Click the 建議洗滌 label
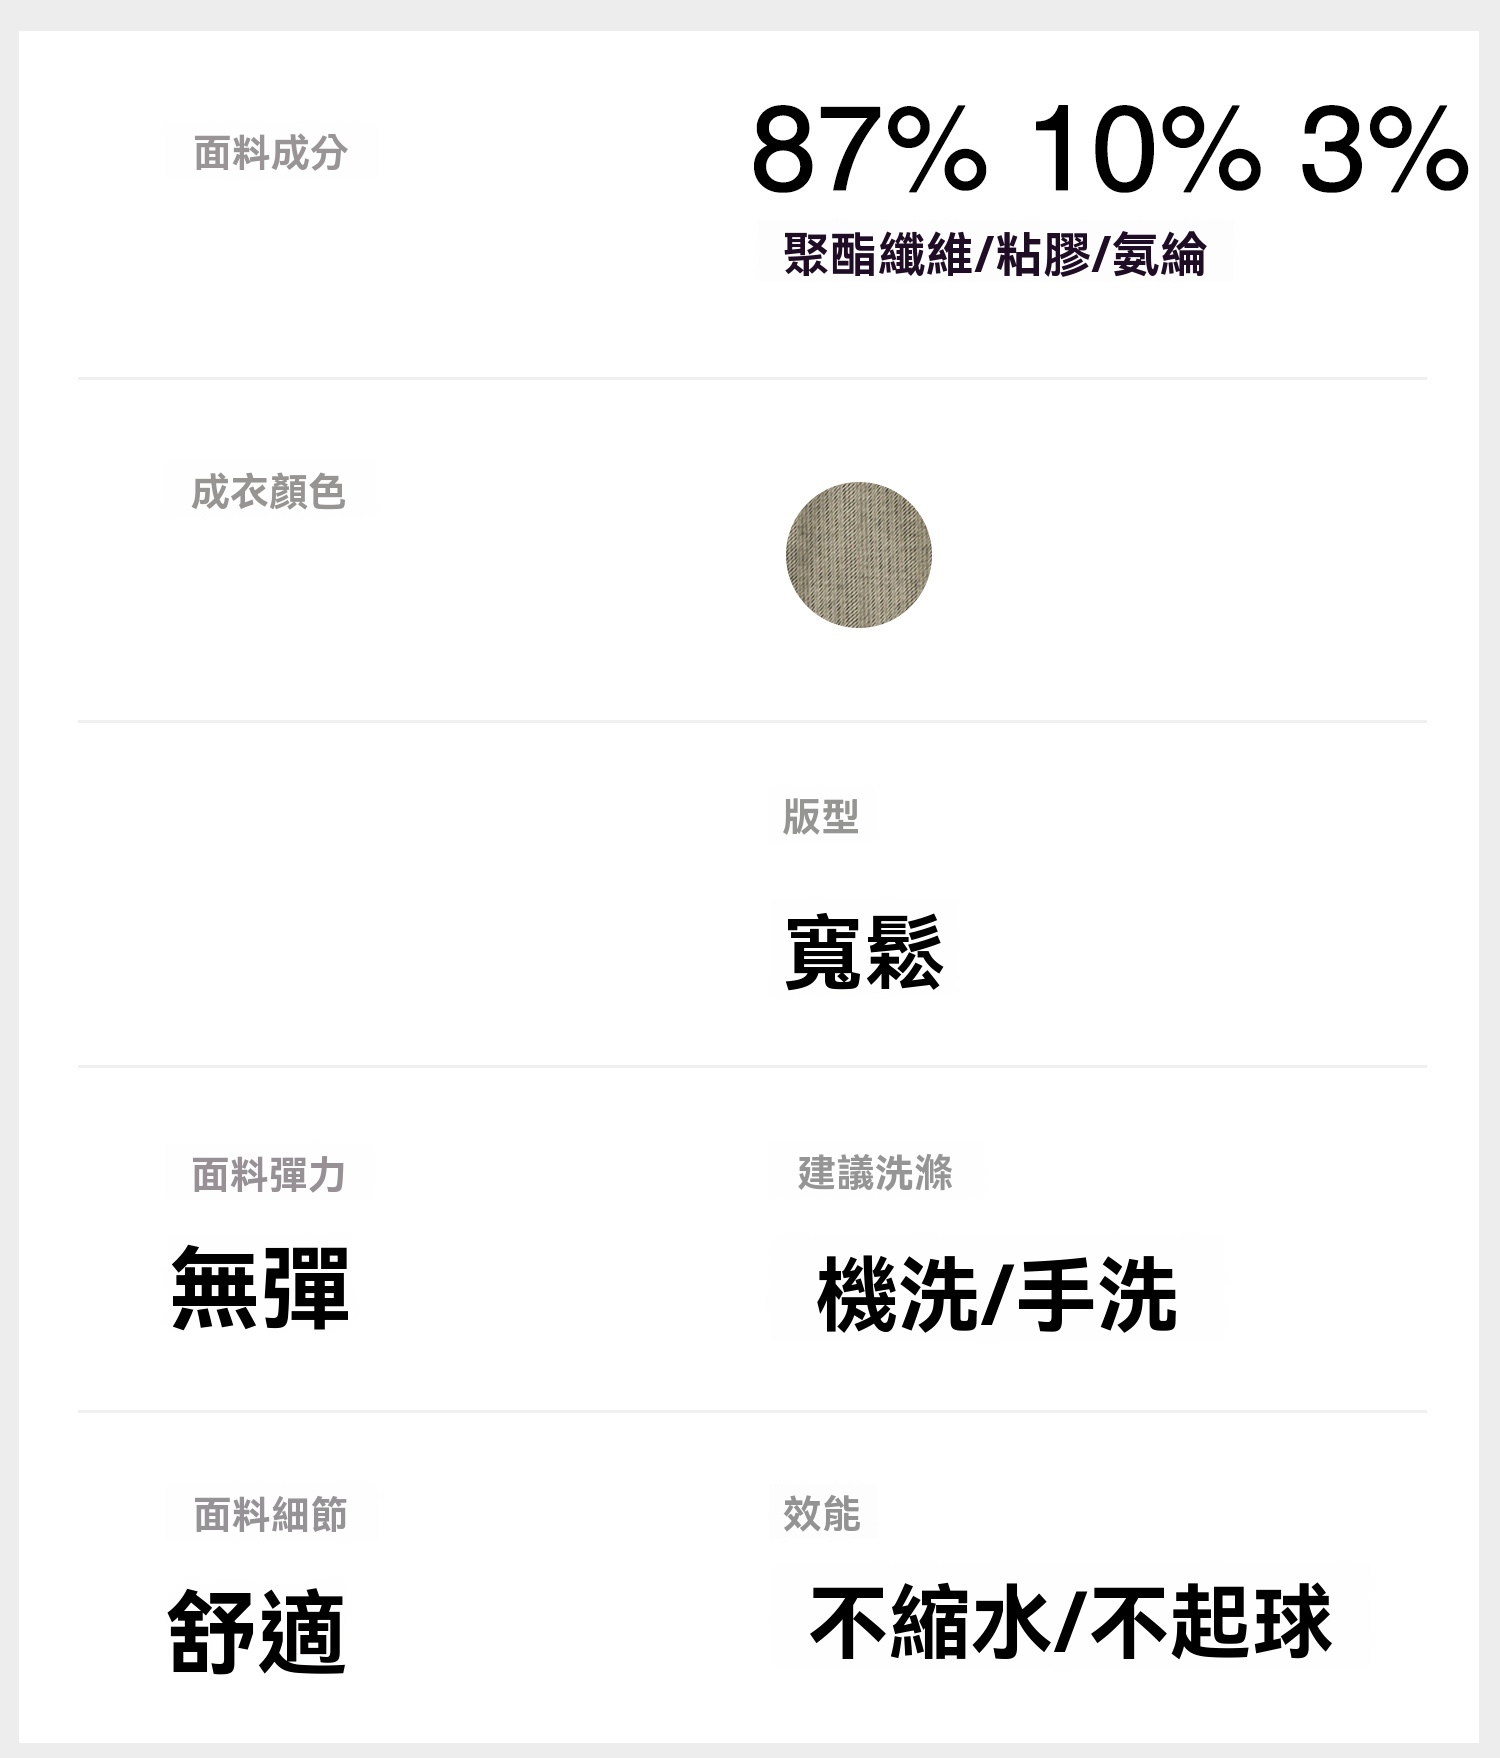 click(x=875, y=1173)
